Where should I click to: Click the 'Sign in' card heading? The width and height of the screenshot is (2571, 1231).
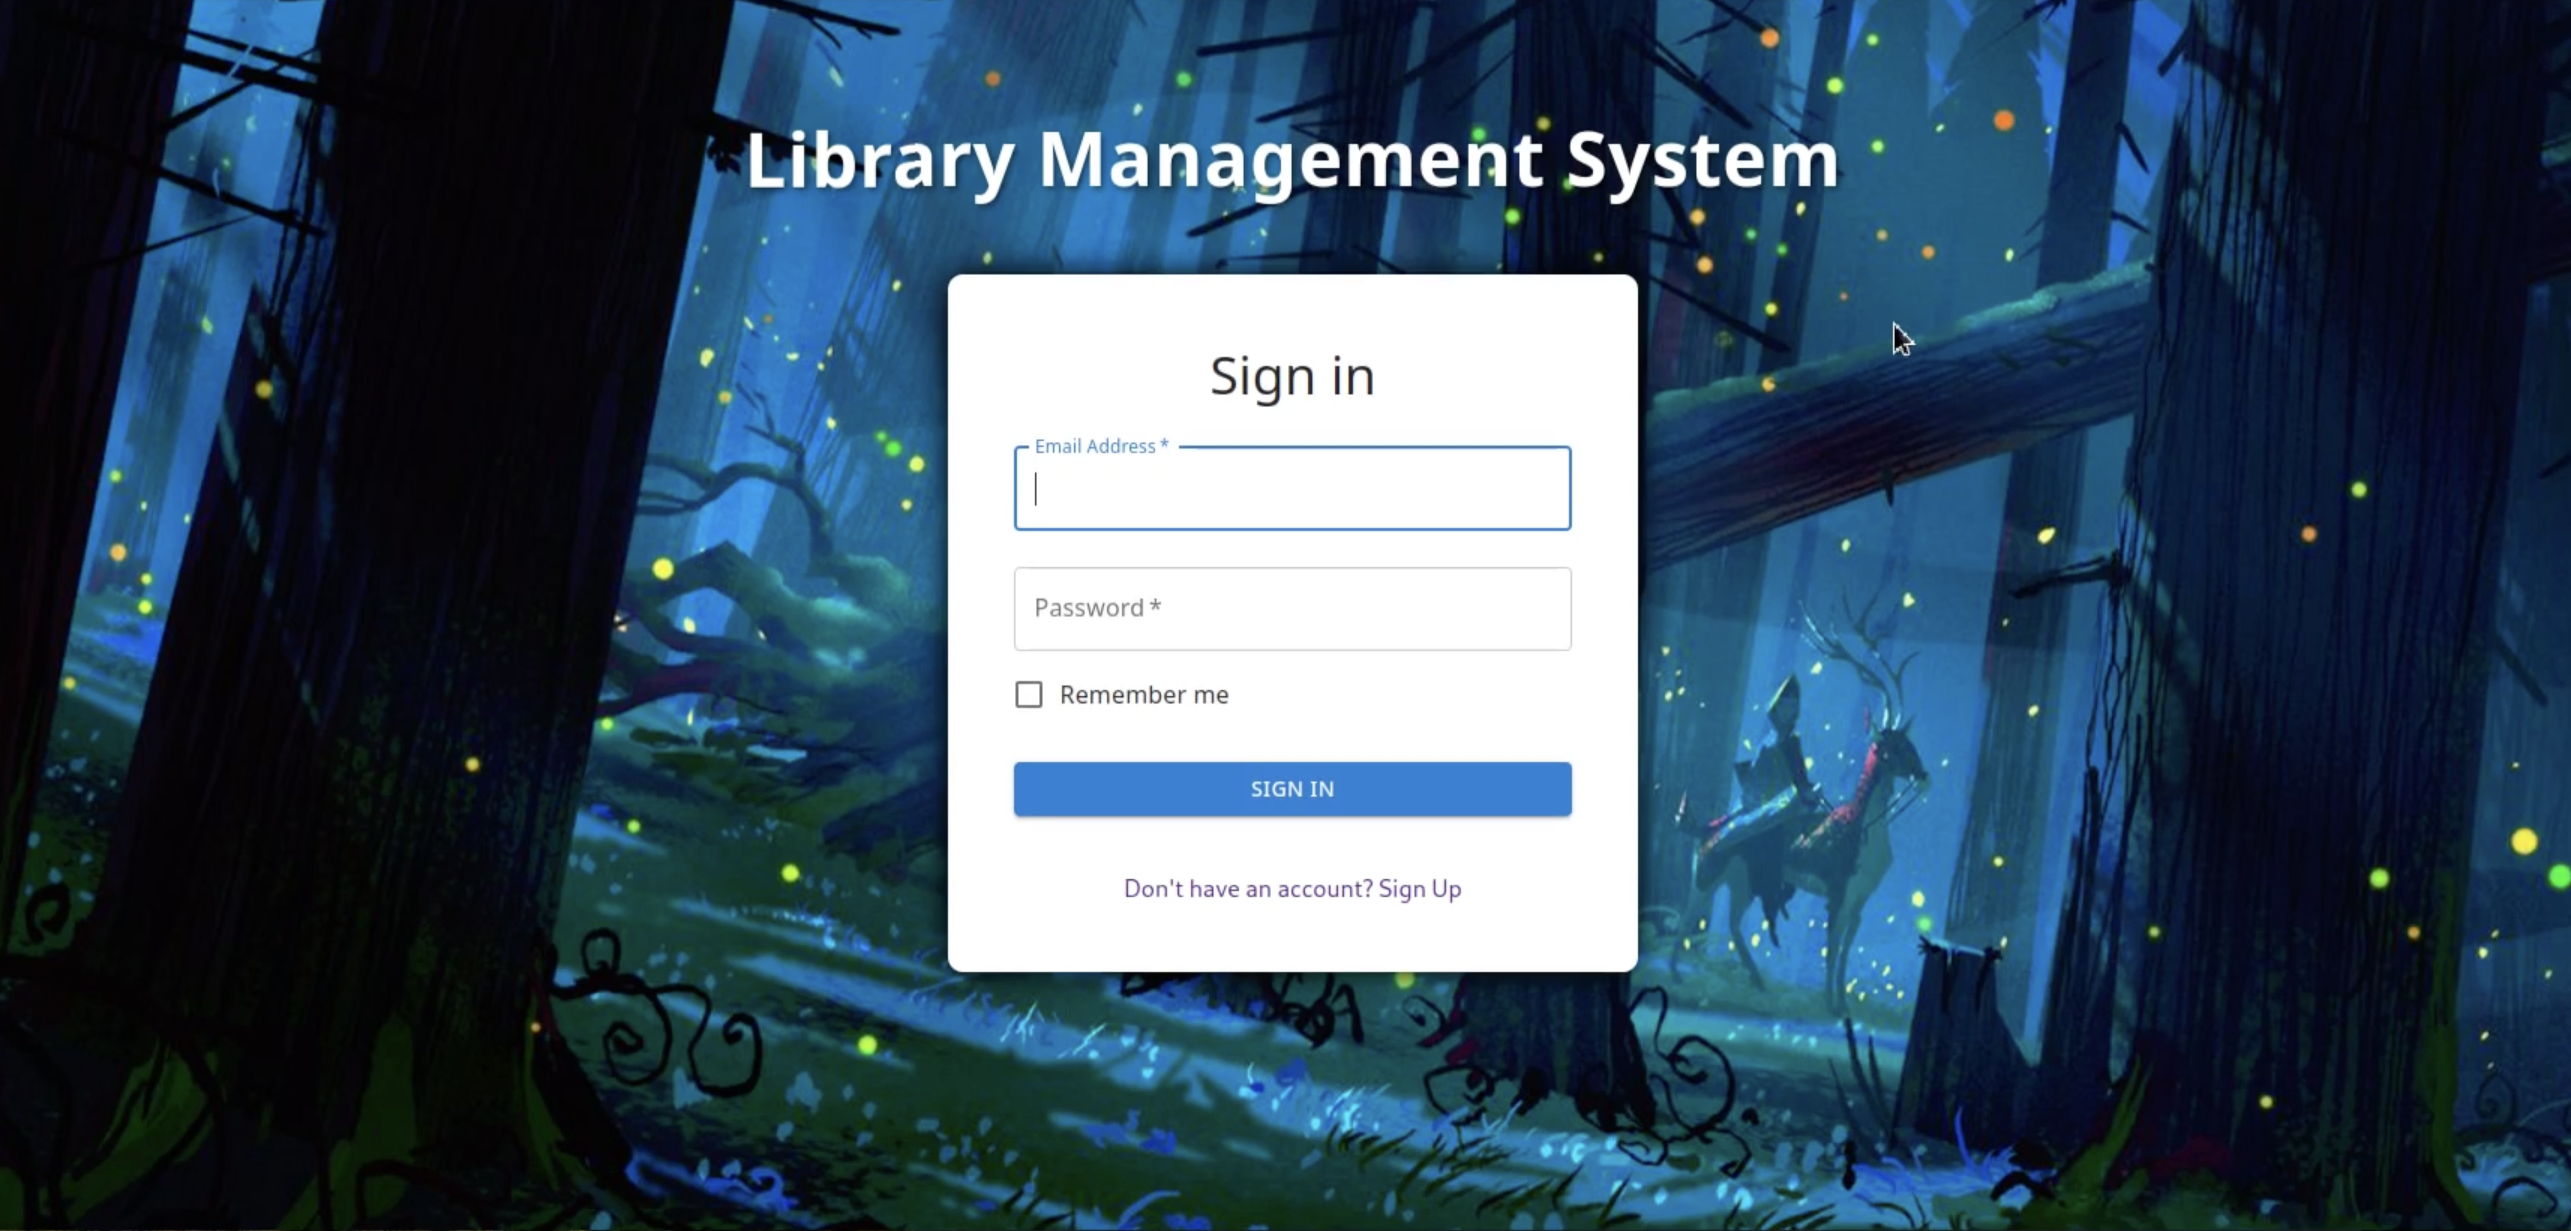[1292, 376]
